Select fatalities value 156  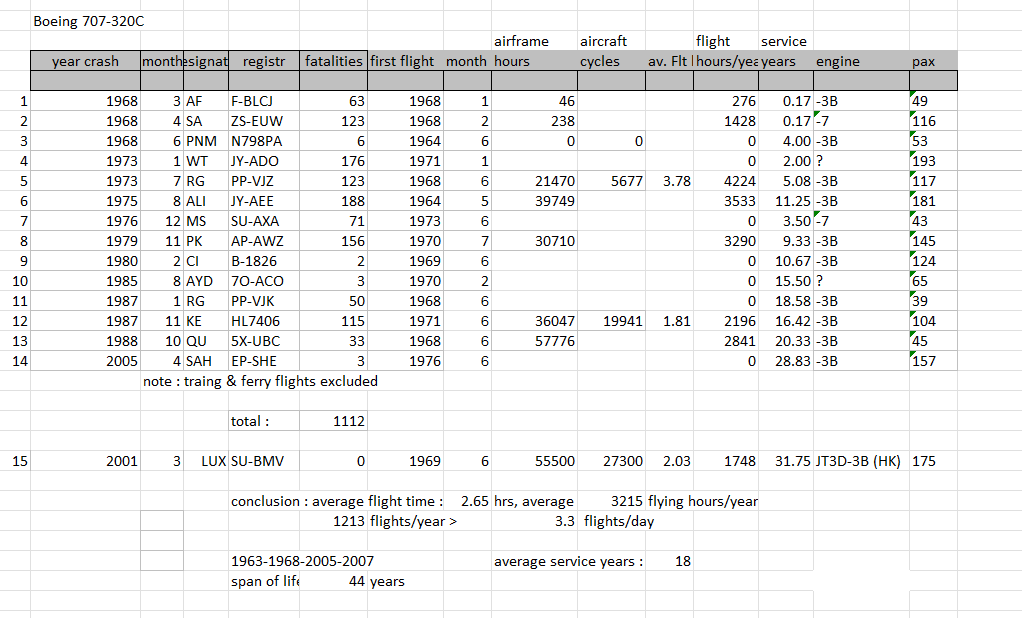click(x=333, y=241)
